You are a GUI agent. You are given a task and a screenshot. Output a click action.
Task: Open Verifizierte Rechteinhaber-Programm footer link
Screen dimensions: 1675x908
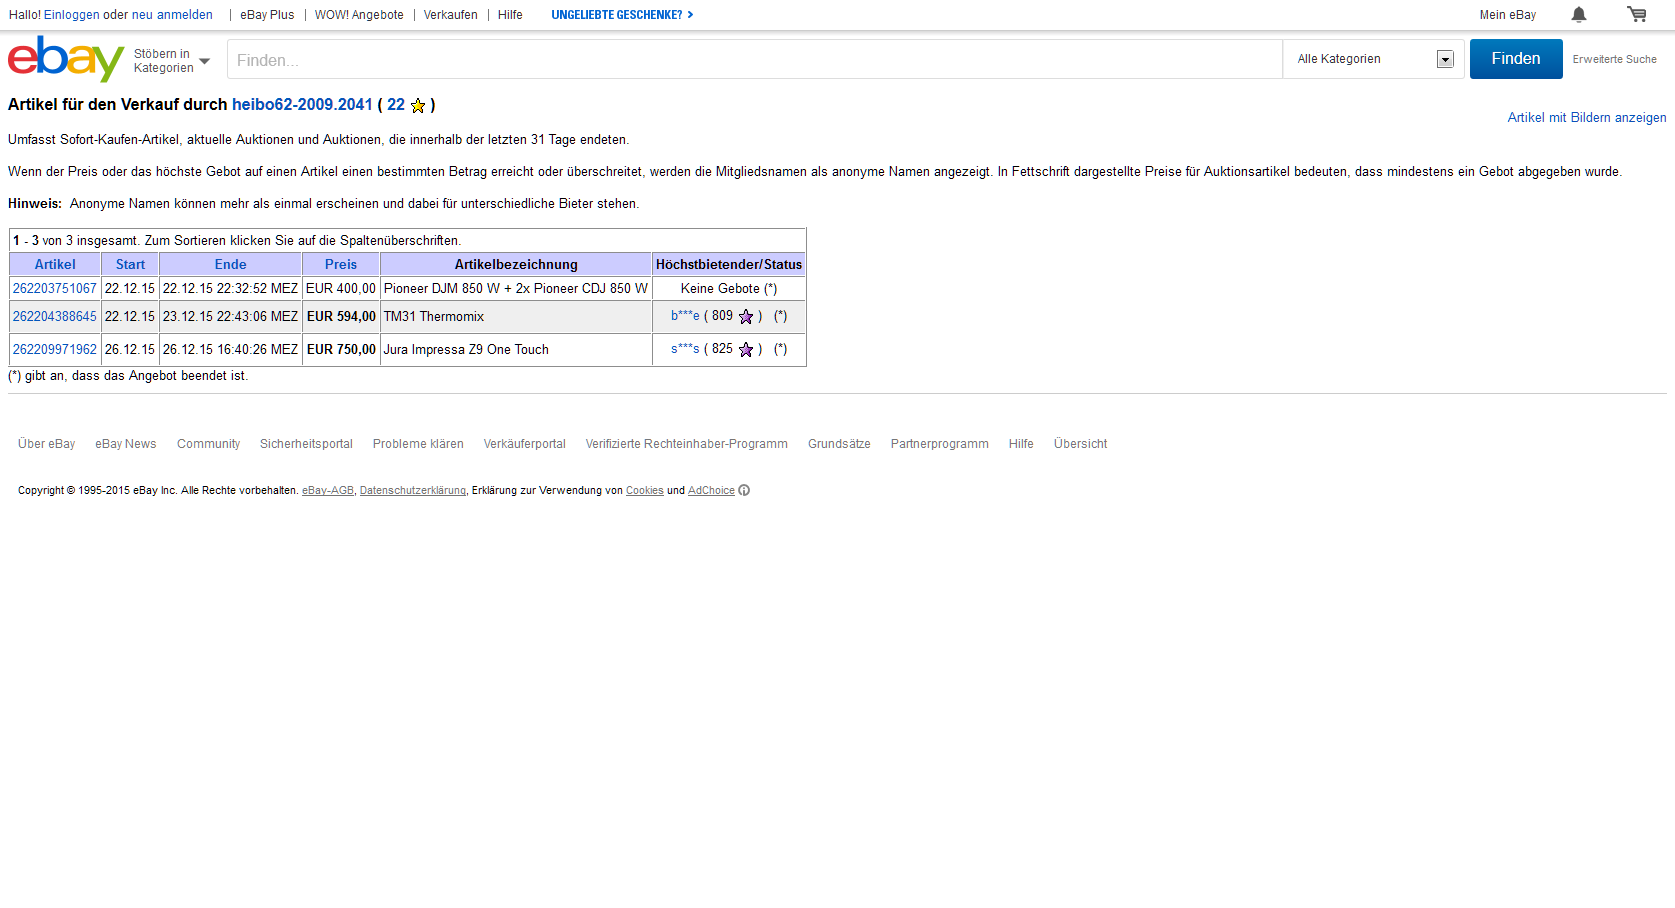point(687,444)
